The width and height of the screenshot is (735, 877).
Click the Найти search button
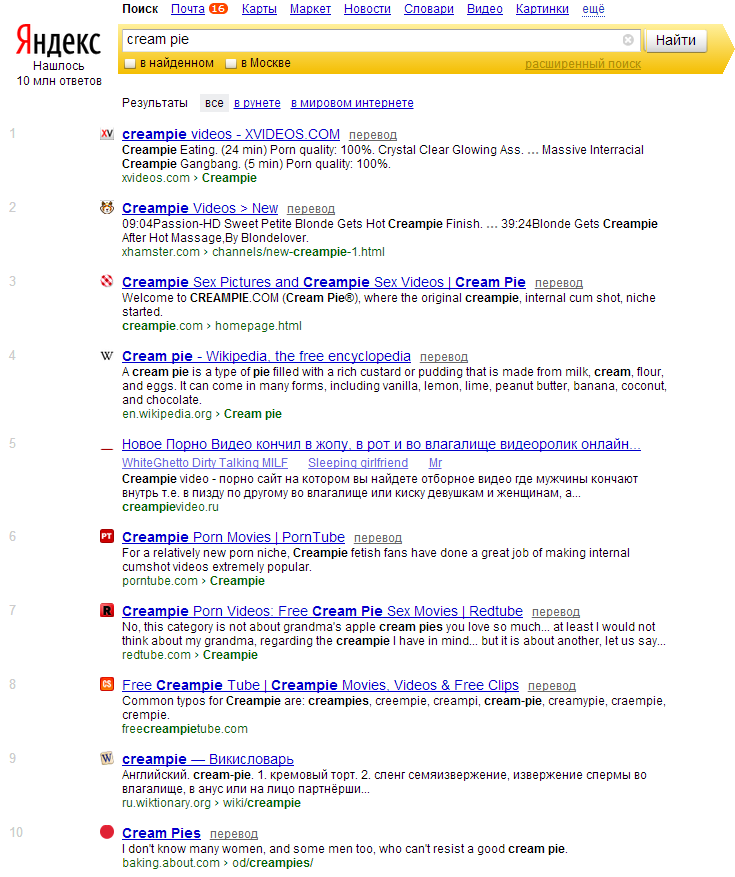pyautogui.click(x=676, y=40)
